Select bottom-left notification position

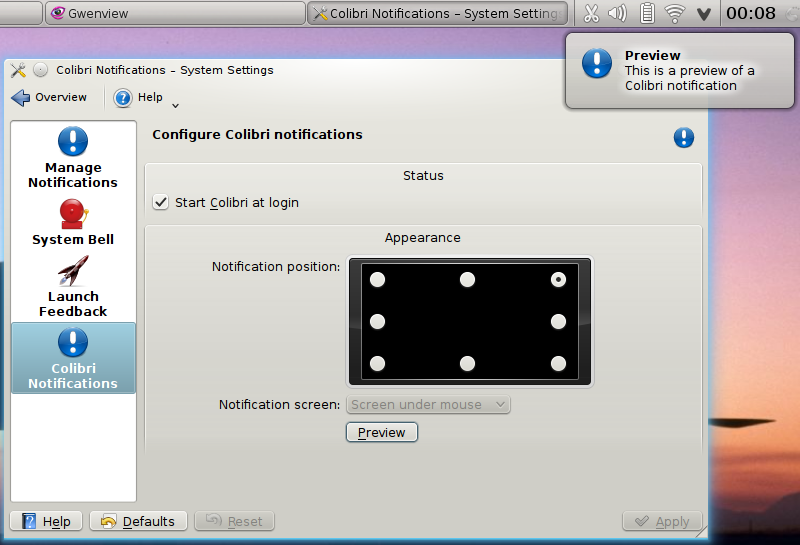[x=377, y=363]
